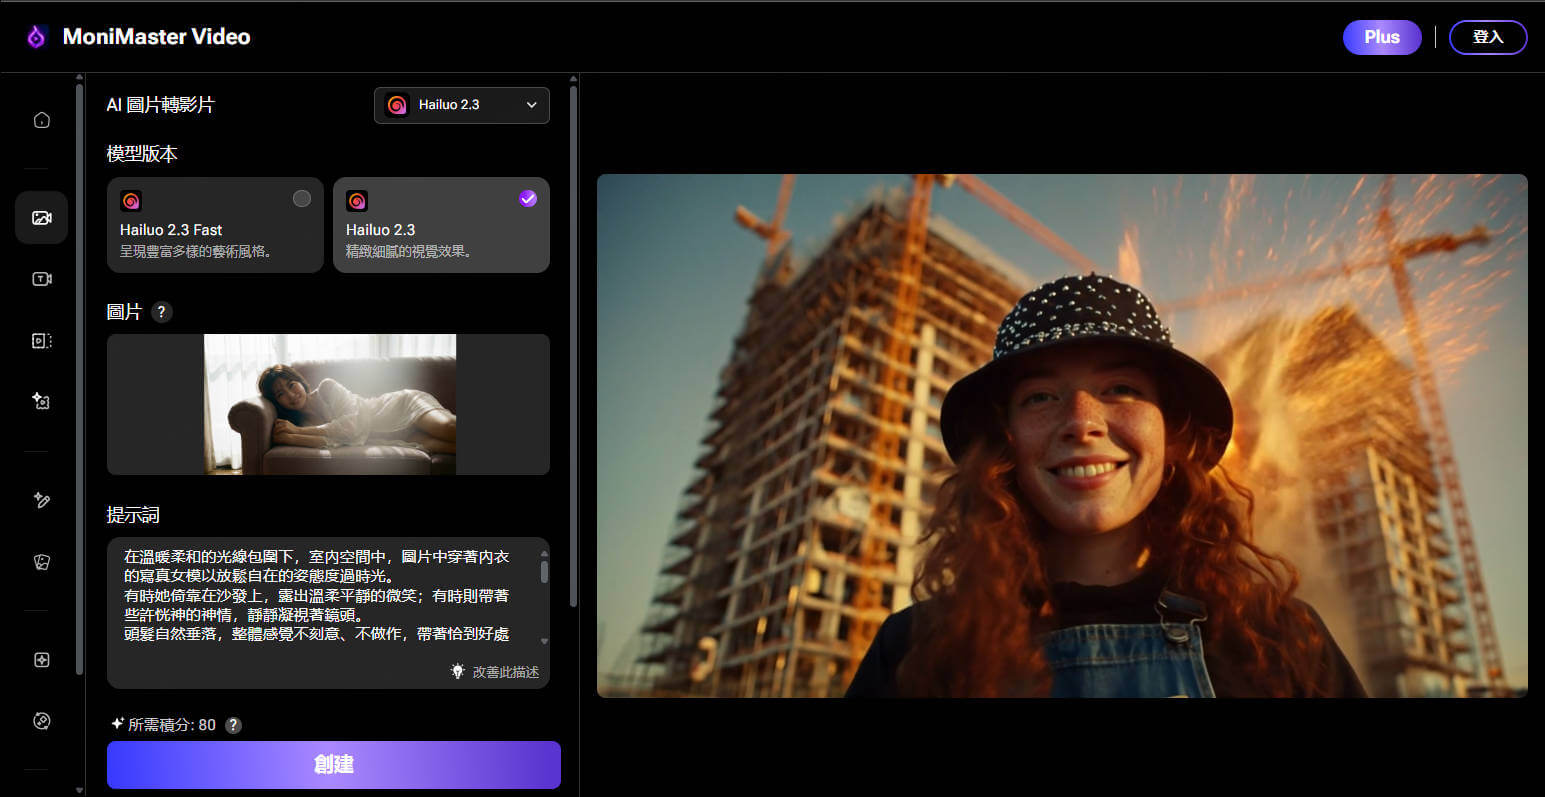Go to Home via sidebar house icon
Viewport: 1545px width, 797px height.
(41, 120)
